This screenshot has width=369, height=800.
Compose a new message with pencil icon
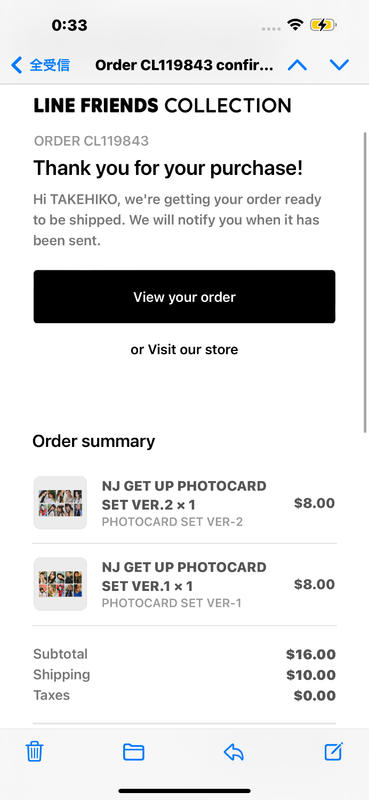pos(334,751)
